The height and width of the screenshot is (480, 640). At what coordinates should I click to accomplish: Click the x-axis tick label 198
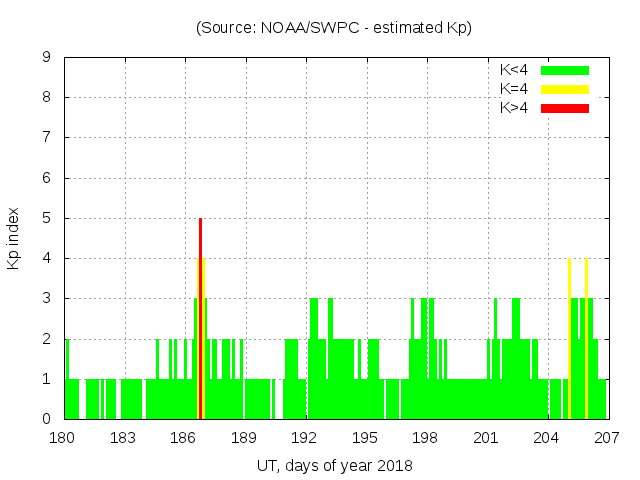point(426,438)
